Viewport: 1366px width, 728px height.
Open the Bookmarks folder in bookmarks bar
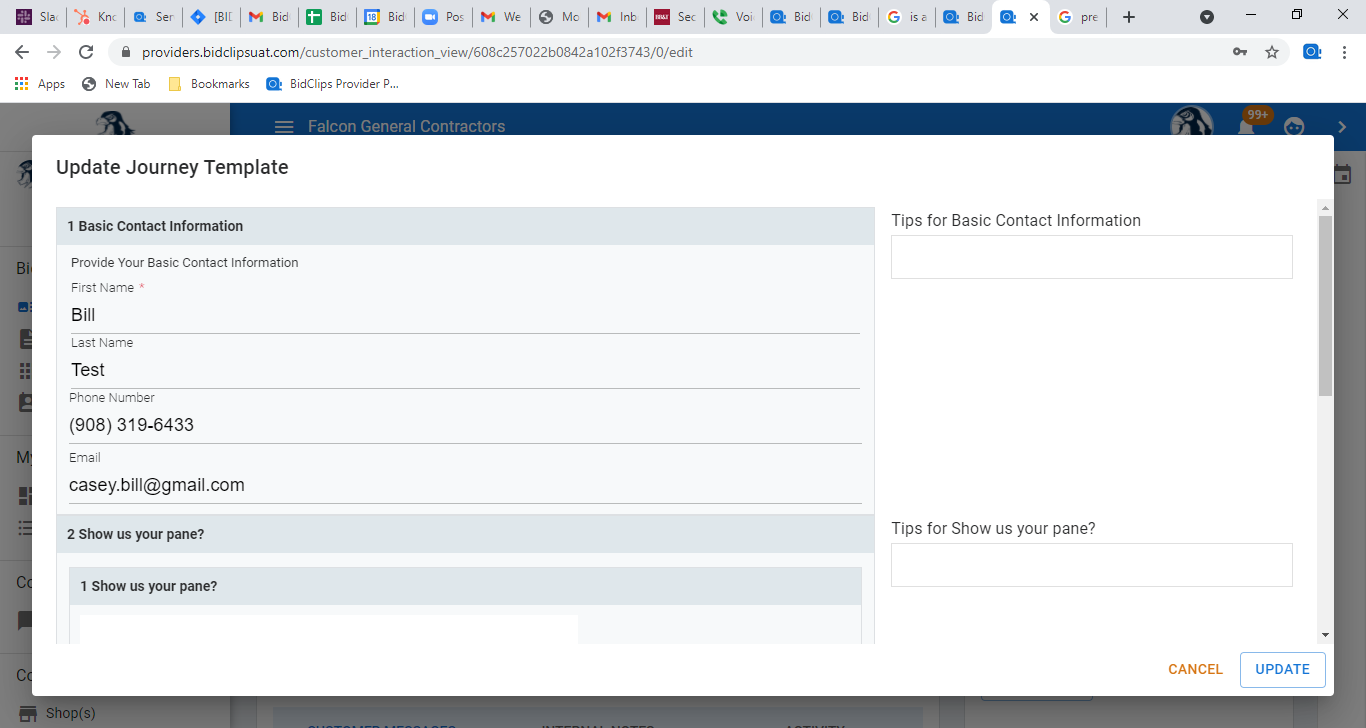tap(209, 84)
